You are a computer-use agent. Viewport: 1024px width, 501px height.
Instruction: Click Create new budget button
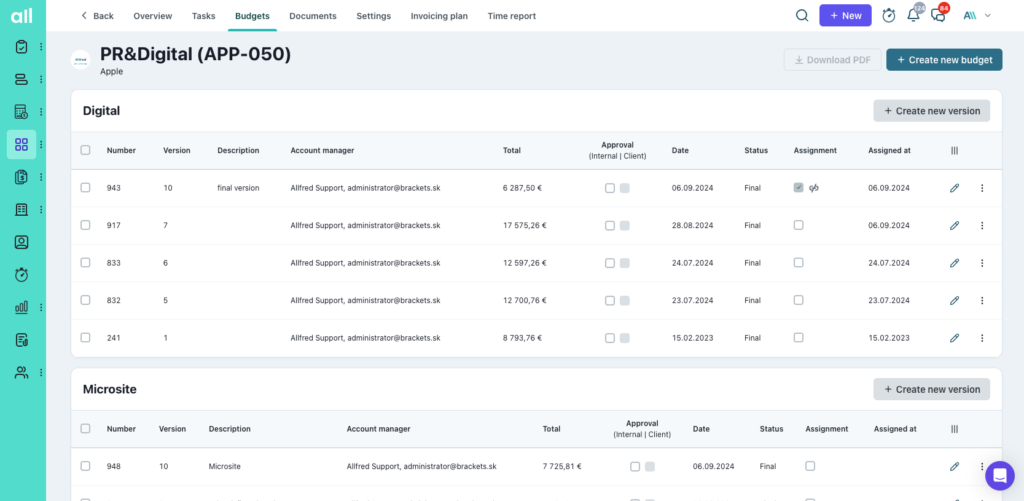tap(944, 59)
